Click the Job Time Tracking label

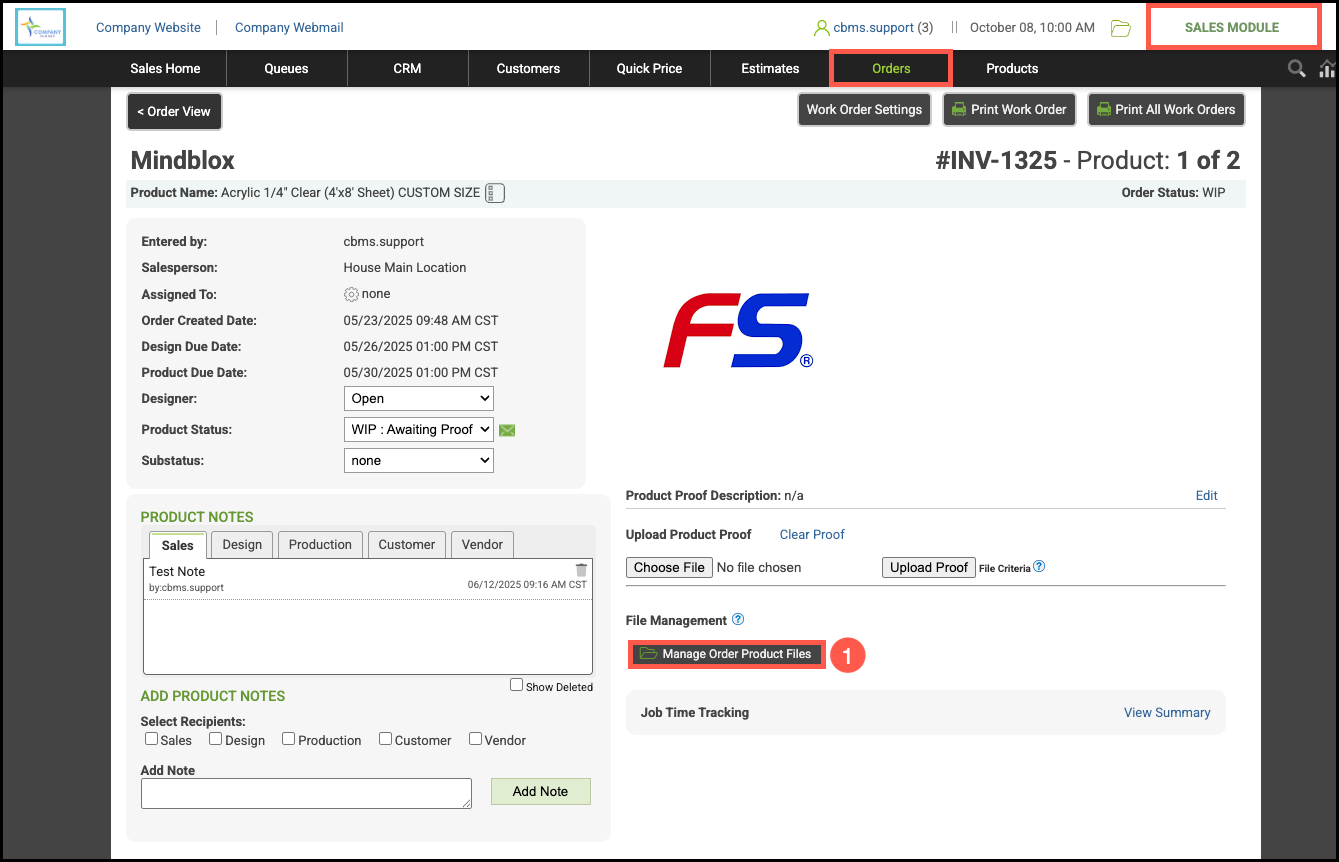[695, 712]
